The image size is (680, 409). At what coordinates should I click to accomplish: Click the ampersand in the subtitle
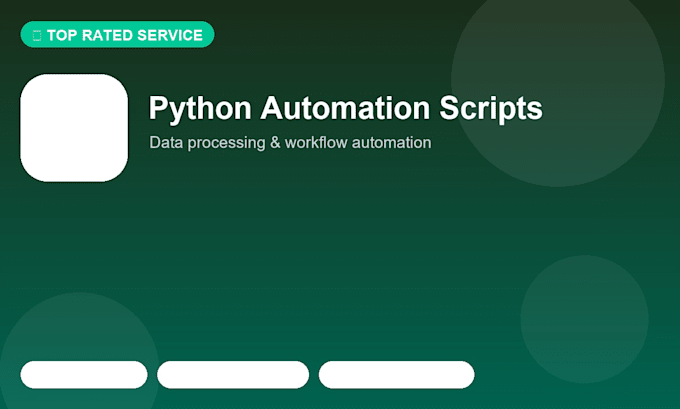pos(275,142)
